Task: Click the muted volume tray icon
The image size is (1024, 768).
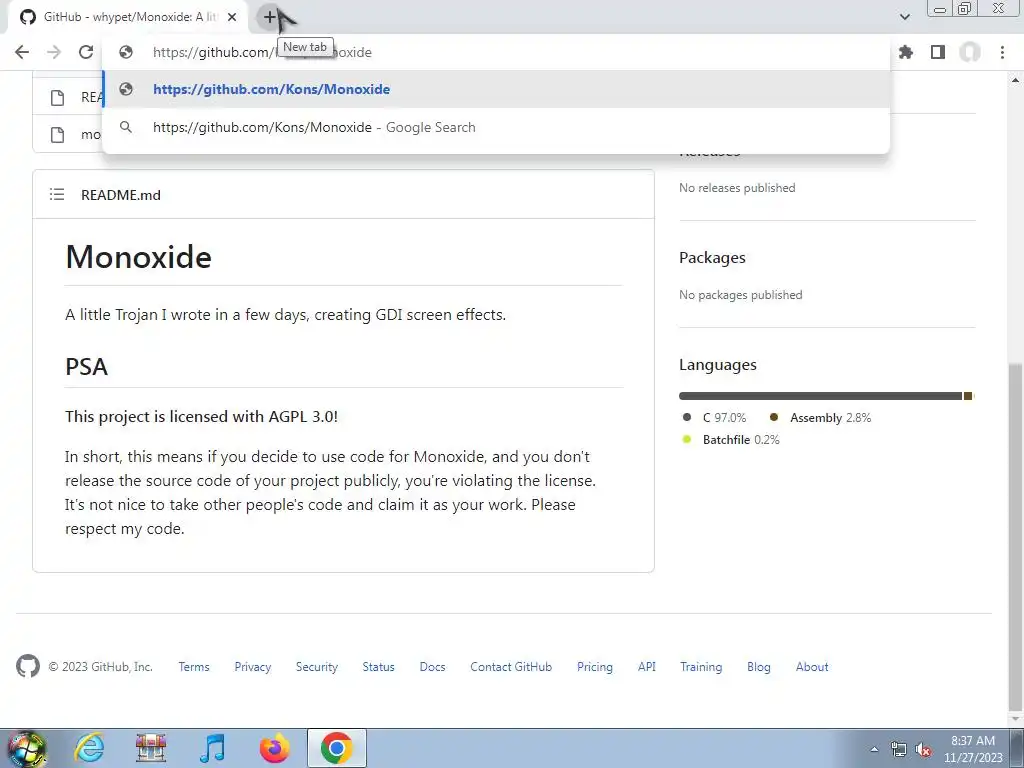Action: (x=923, y=749)
